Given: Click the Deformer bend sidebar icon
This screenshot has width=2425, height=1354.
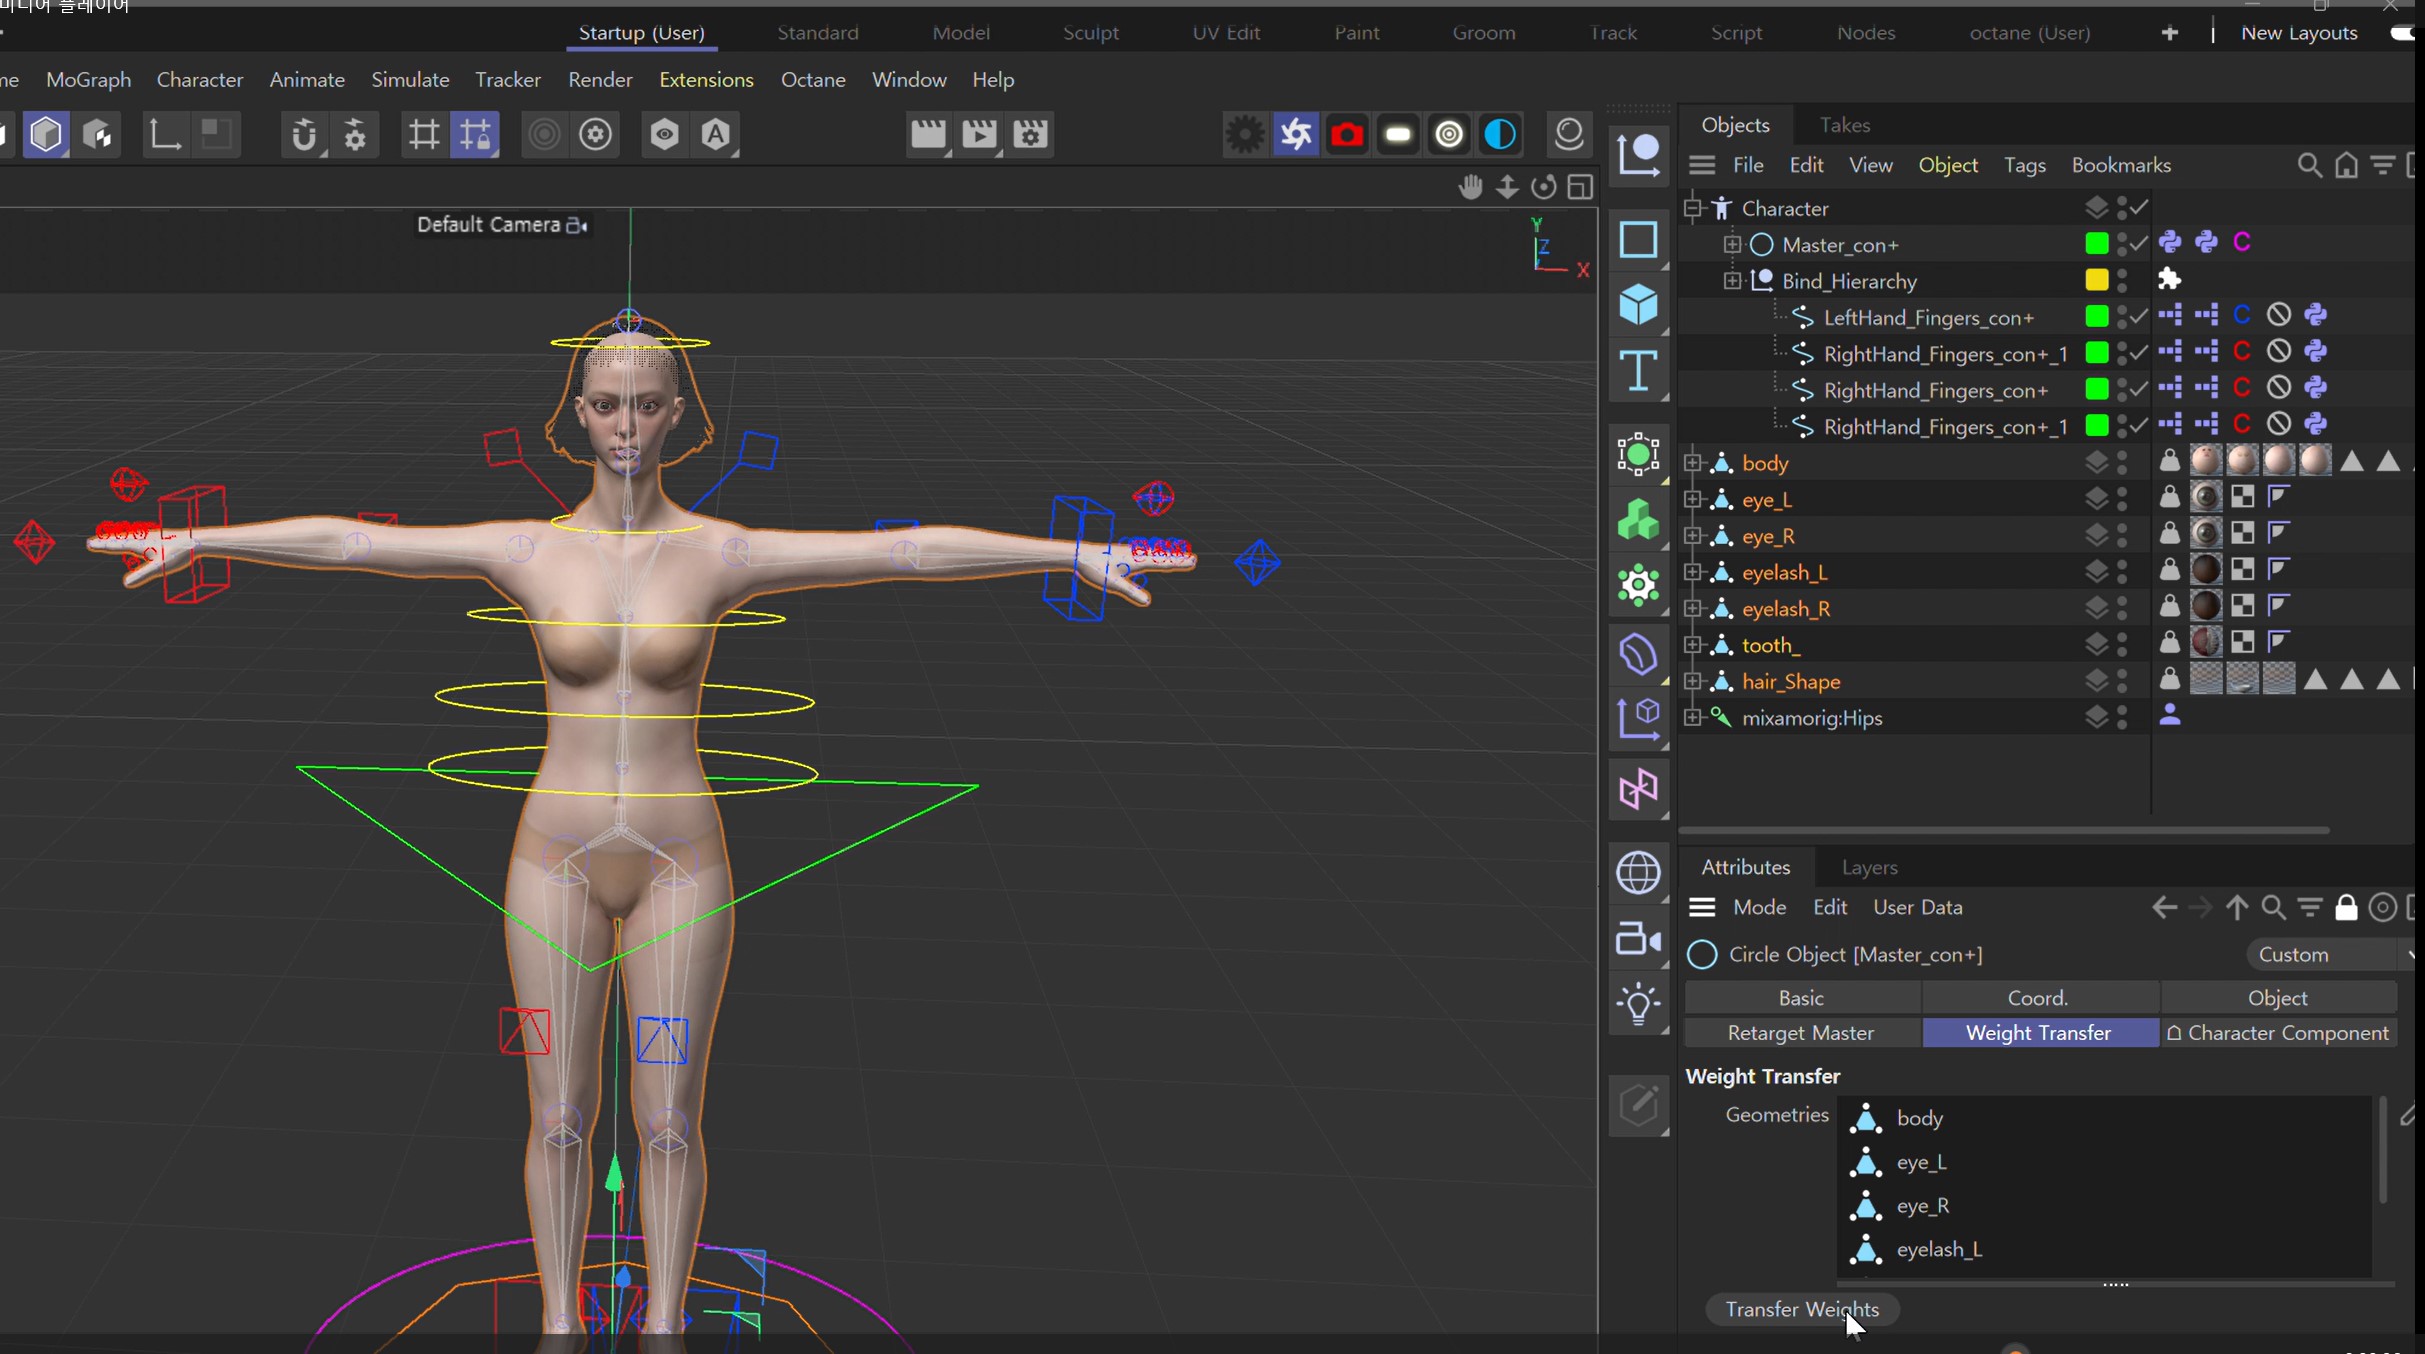Looking at the screenshot, I should coord(1638,655).
